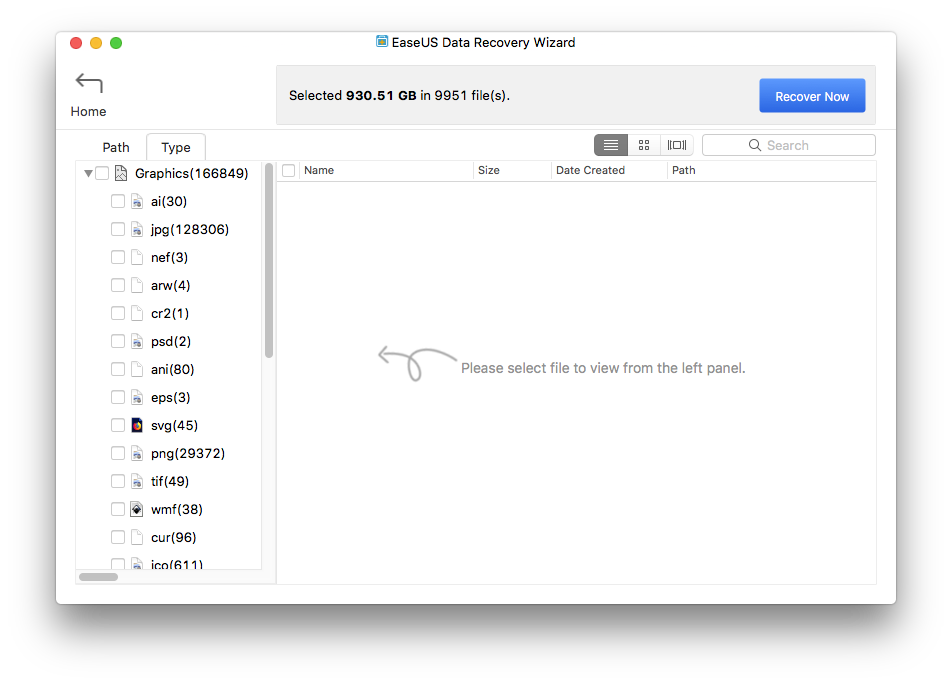The height and width of the screenshot is (684, 952).
Task: Click the tif file type icon
Action: coord(137,481)
